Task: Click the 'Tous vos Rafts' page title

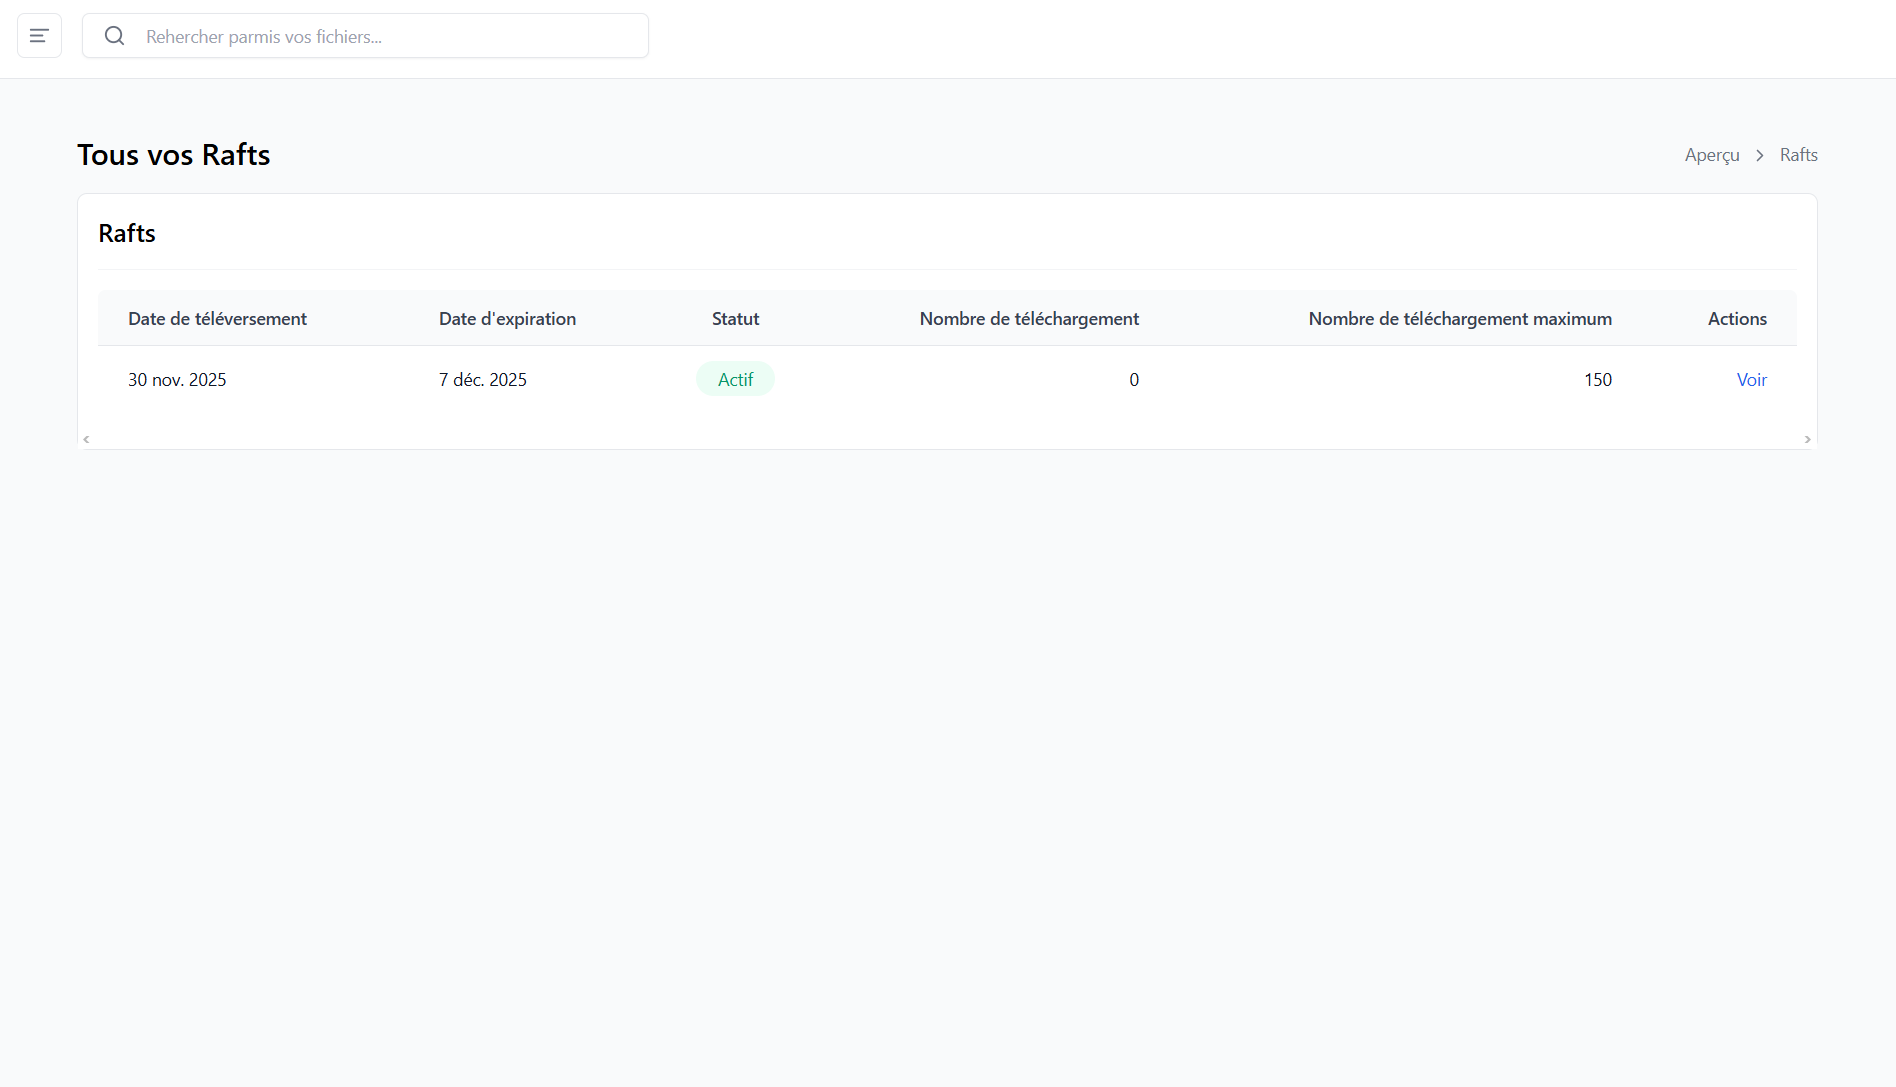Action: point(174,155)
